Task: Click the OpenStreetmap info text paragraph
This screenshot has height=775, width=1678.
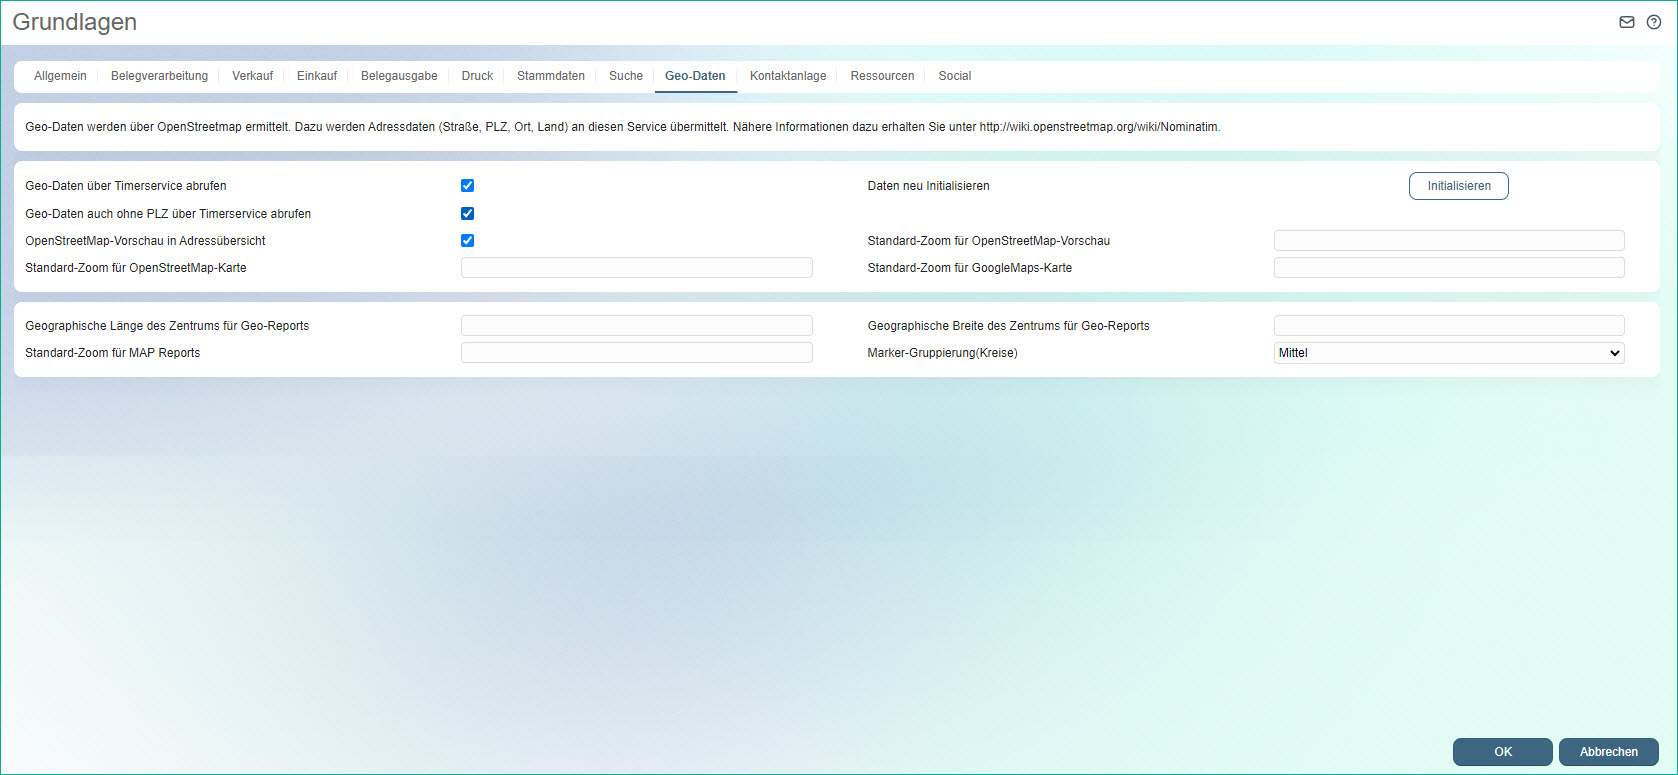Action: point(622,127)
